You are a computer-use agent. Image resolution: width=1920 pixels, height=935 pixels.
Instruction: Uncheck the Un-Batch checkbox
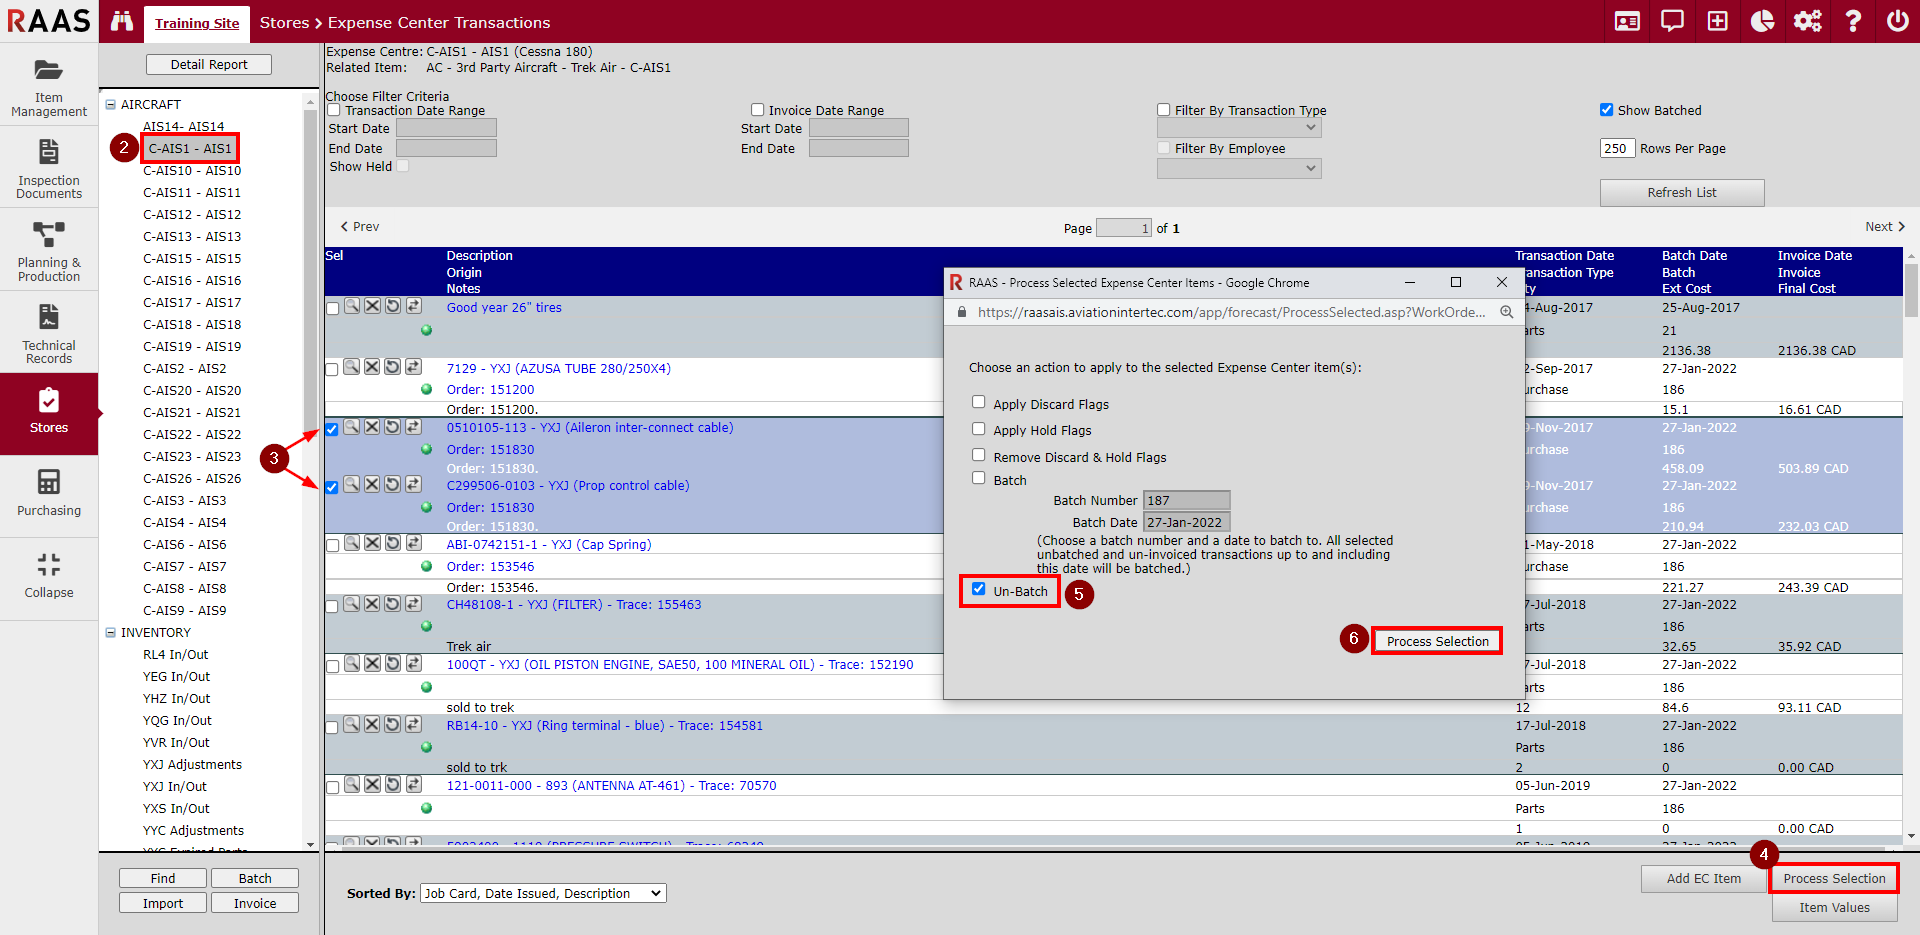pos(979,589)
